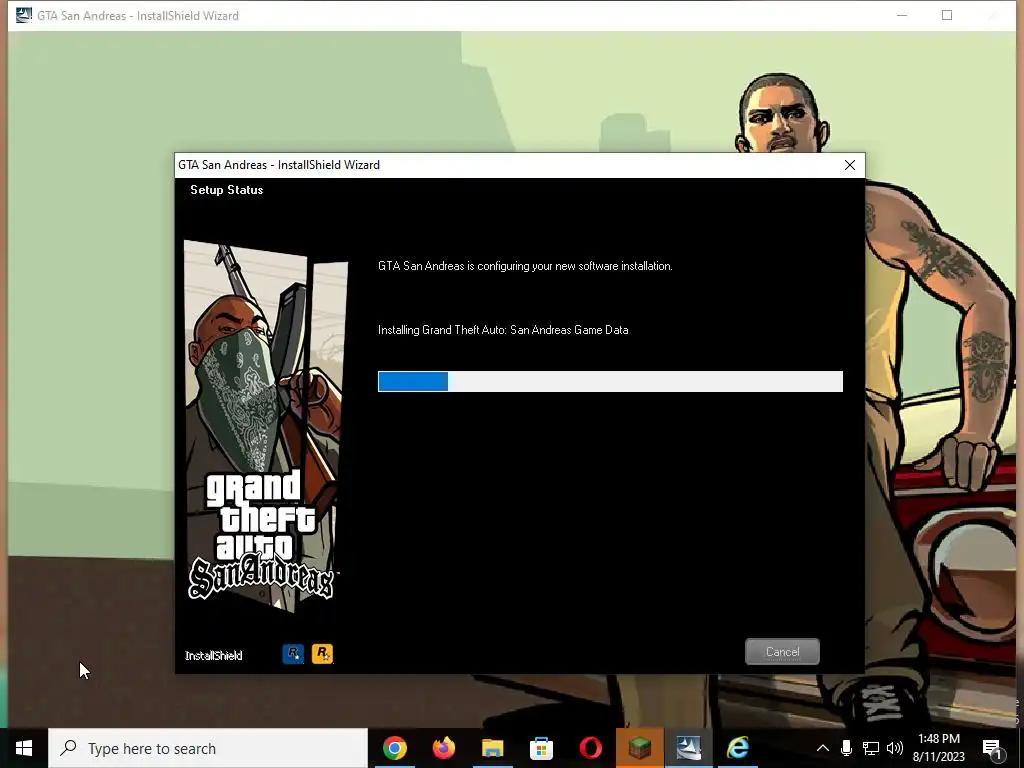Open network settings tray icon
The image size is (1024, 768).
click(871, 748)
